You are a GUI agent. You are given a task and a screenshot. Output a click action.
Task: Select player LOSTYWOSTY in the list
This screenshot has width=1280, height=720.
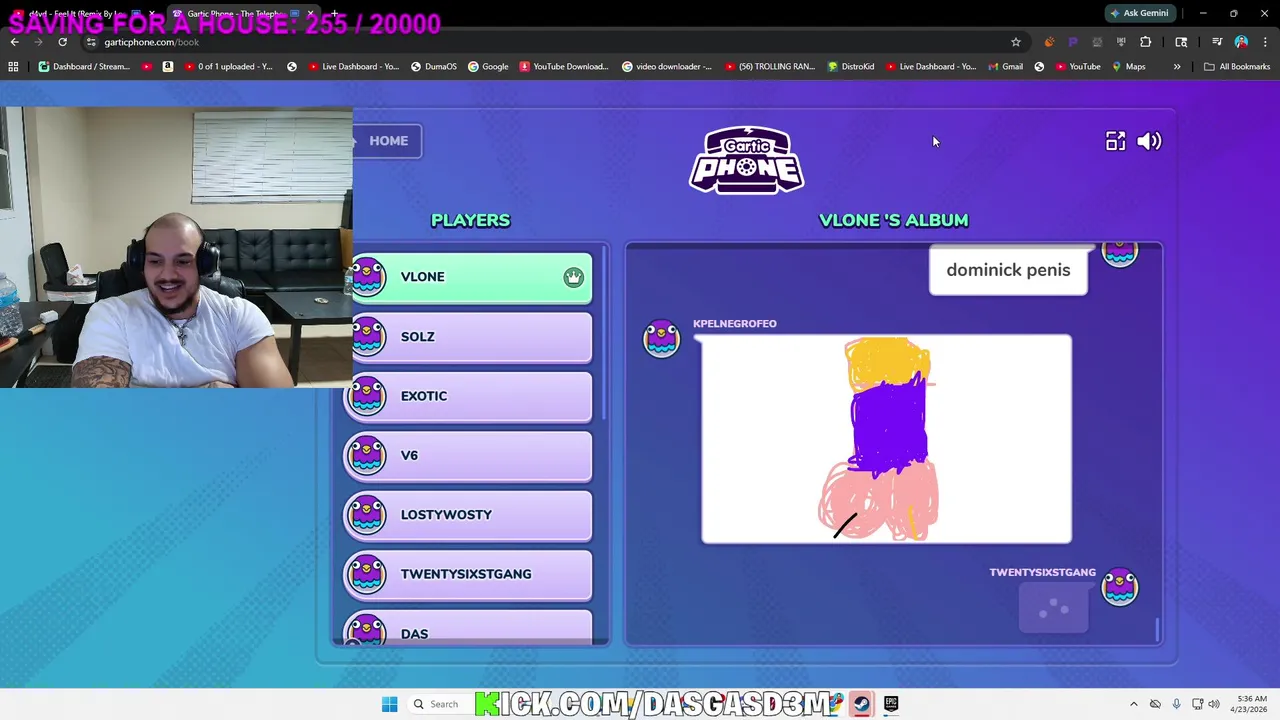point(470,515)
